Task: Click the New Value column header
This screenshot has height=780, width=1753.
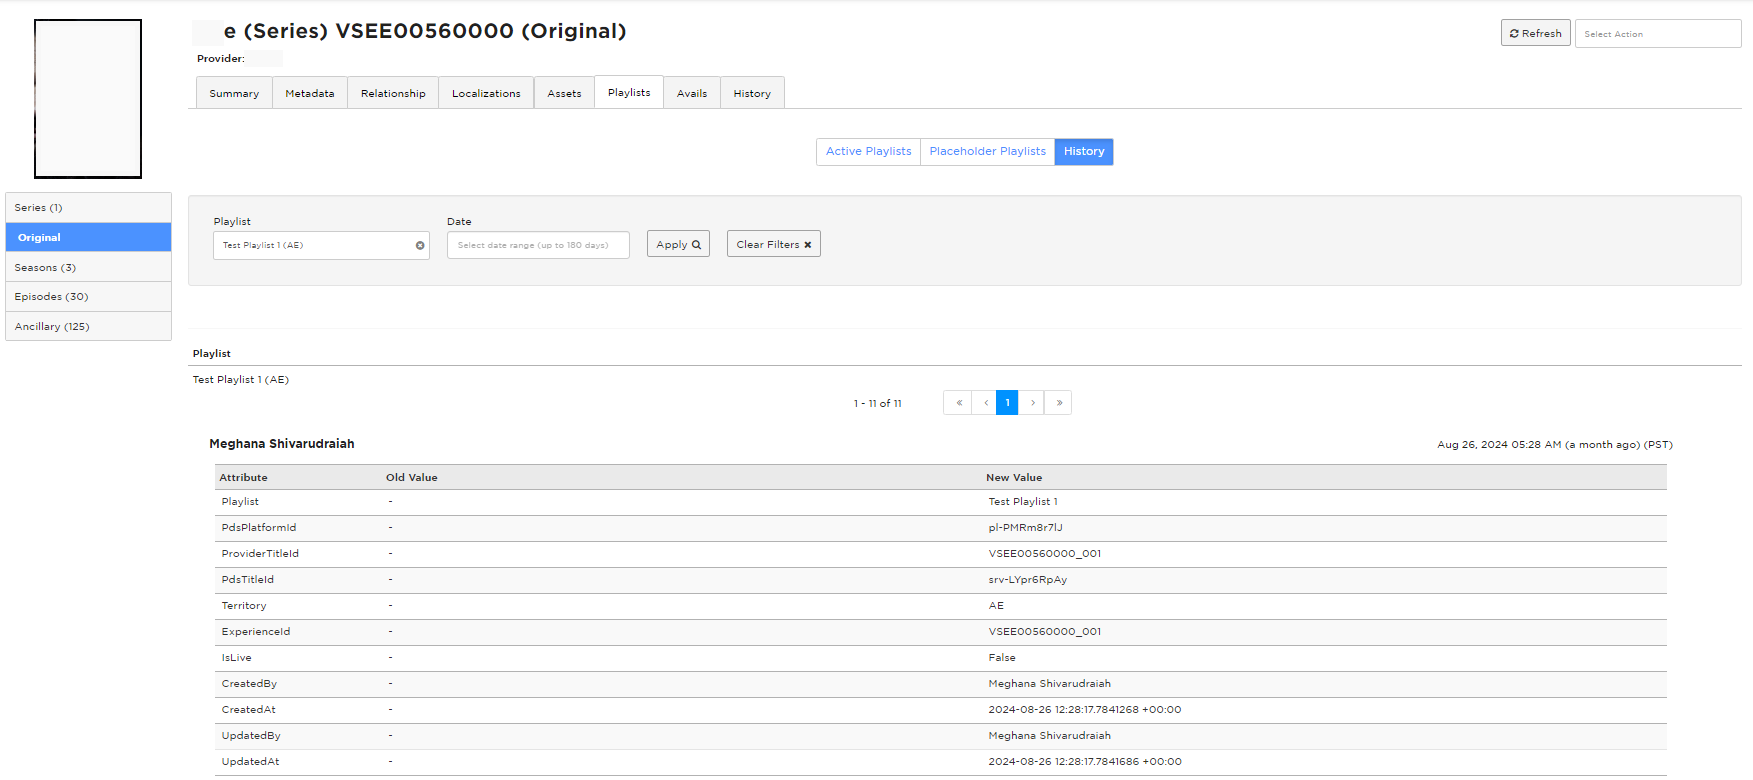Action: (x=1014, y=478)
